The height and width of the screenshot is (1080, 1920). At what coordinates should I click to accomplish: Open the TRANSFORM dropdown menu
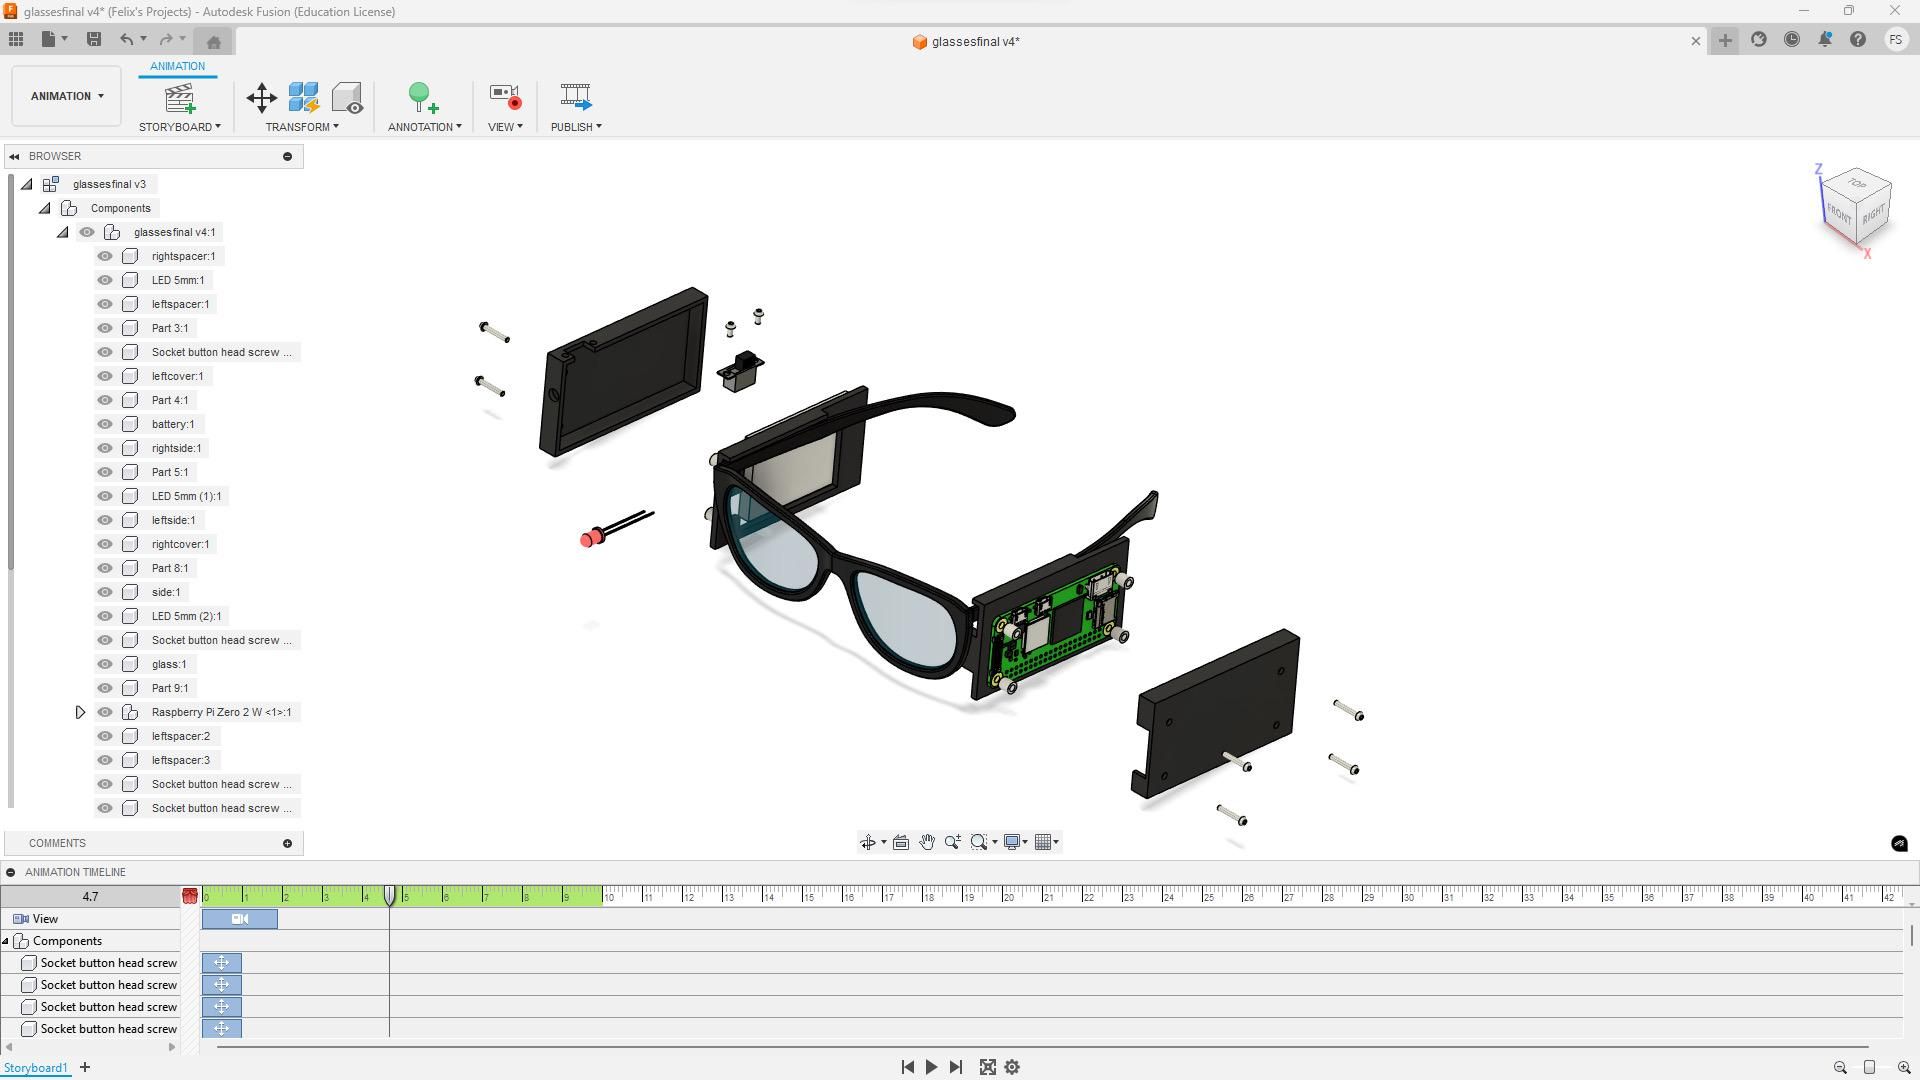(x=302, y=127)
